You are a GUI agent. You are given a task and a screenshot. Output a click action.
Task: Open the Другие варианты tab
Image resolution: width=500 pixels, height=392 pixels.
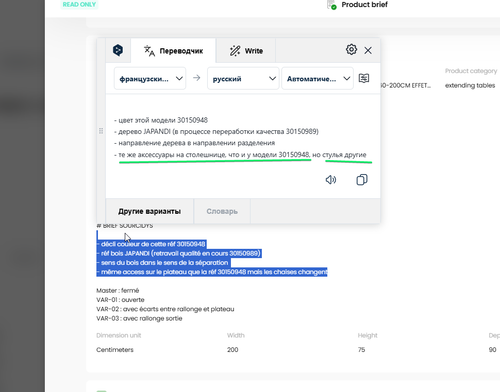(x=149, y=211)
